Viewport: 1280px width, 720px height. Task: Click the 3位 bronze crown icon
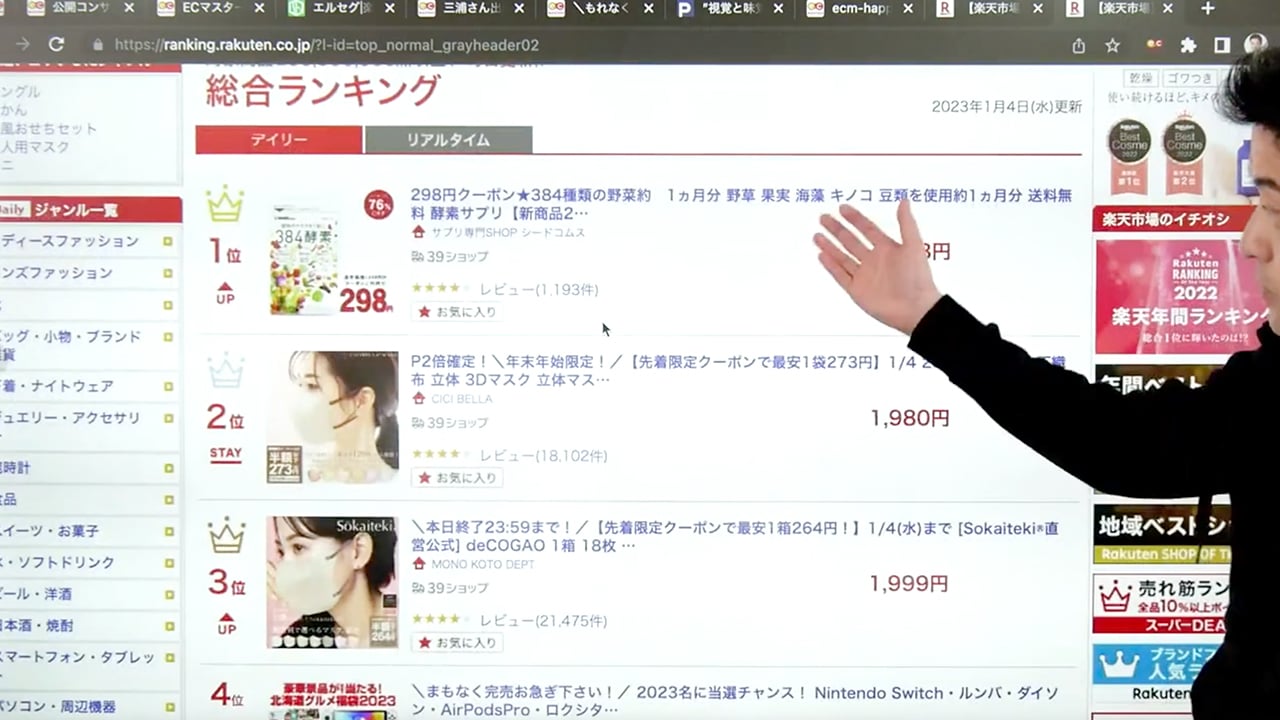point(226,536)
